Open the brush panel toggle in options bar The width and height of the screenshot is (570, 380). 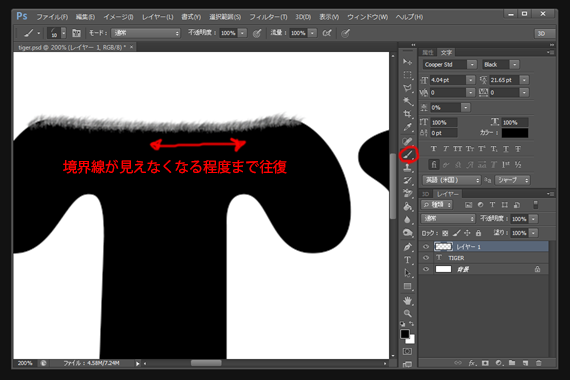tap(76, 33)
